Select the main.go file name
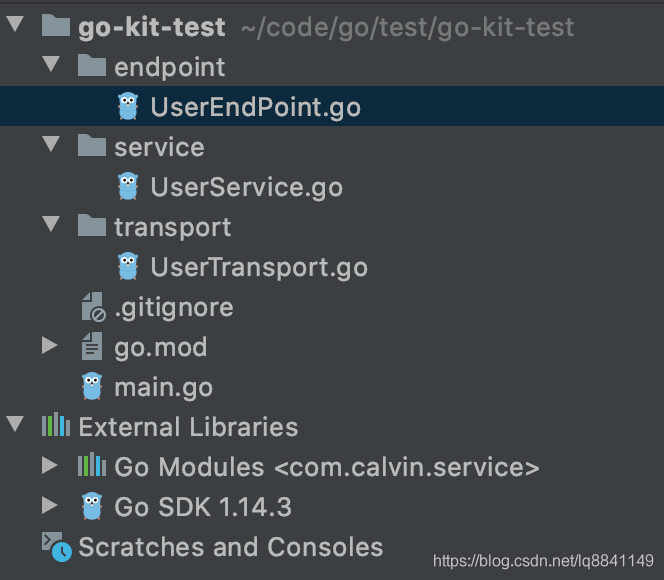Screen dimensions: 664x580 click(163, 387)
